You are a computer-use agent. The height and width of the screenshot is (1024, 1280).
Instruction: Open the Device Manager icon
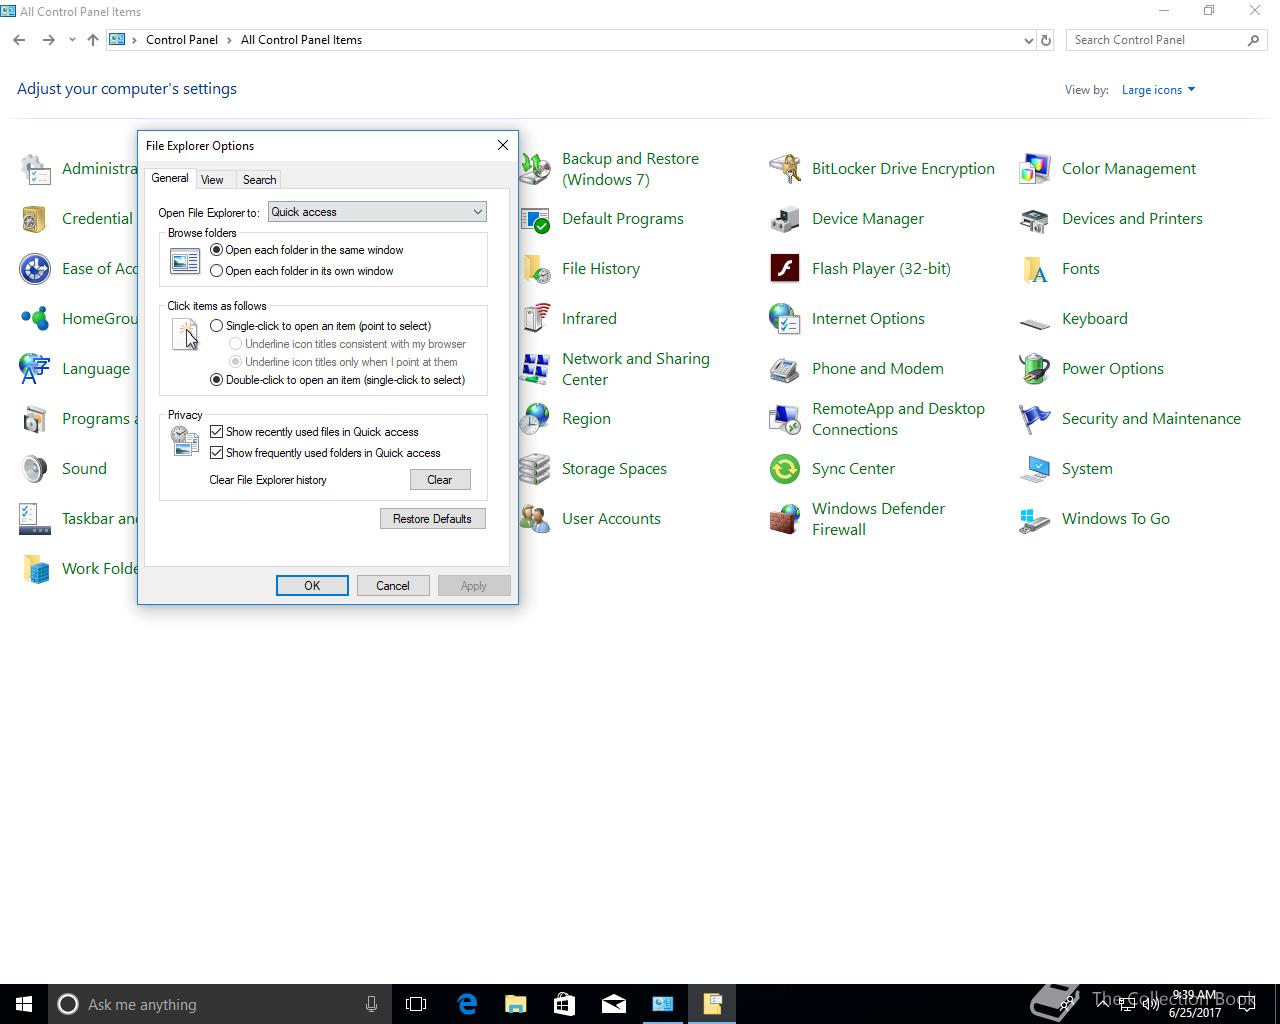(x=785, y=219)
